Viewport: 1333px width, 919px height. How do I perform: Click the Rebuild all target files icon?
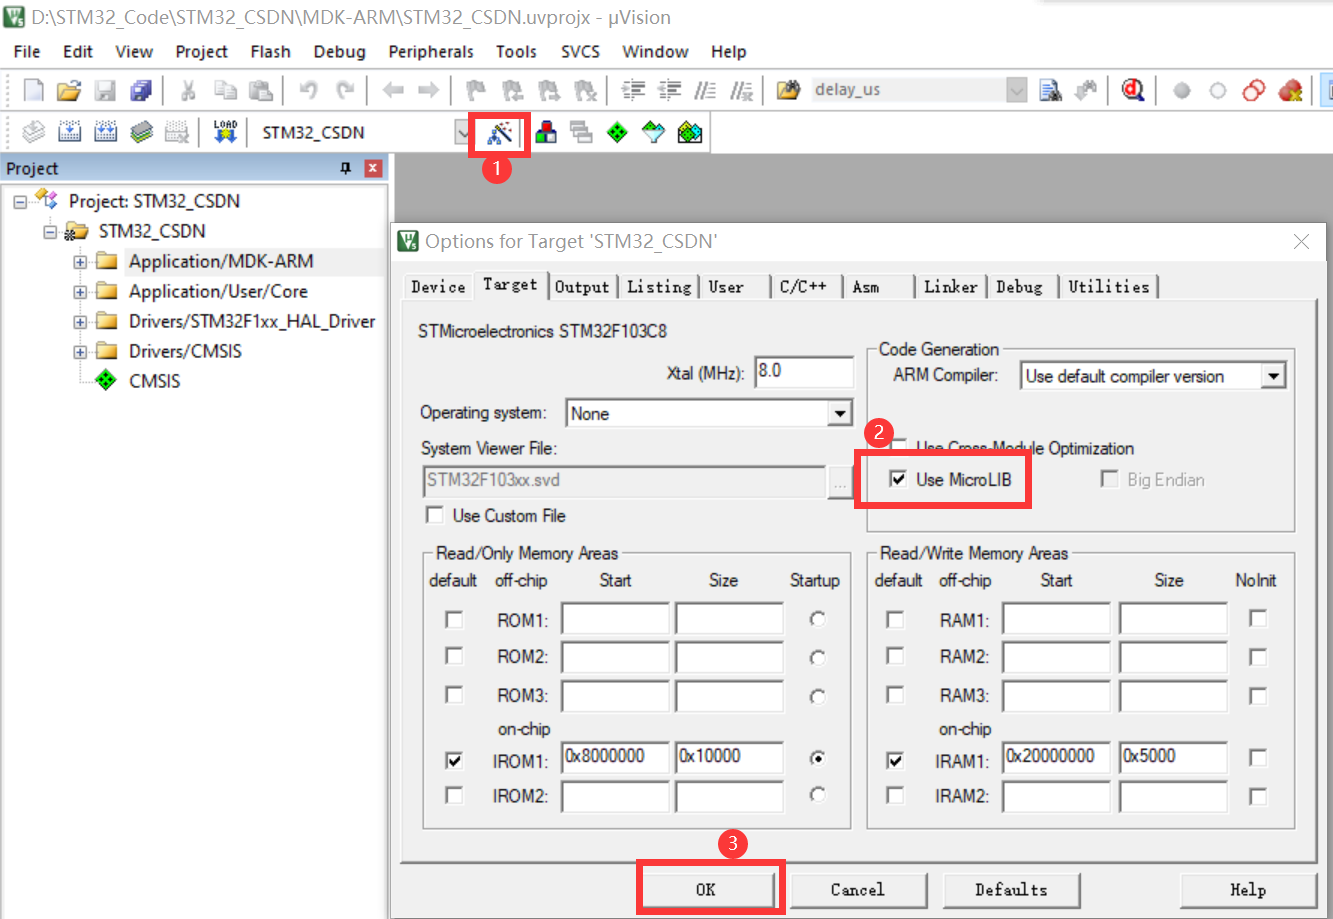(105, 132)
